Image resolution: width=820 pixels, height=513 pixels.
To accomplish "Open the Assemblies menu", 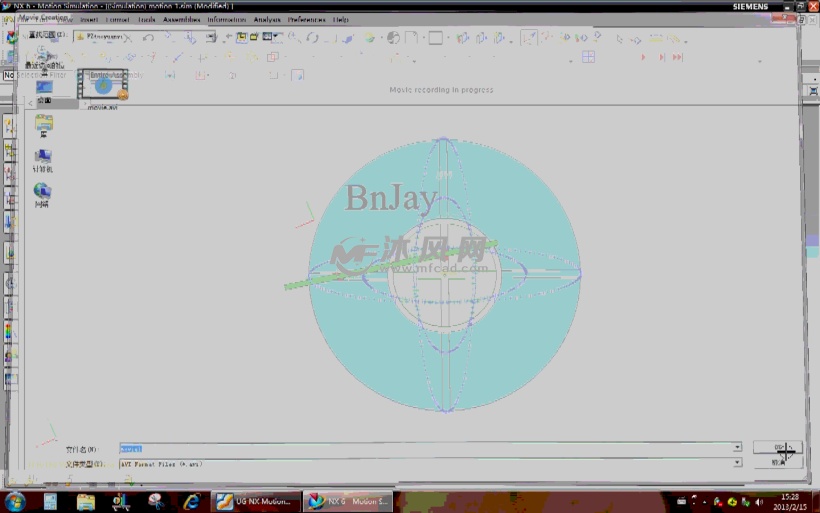I will pyautogui.click(x=181, y=19).
